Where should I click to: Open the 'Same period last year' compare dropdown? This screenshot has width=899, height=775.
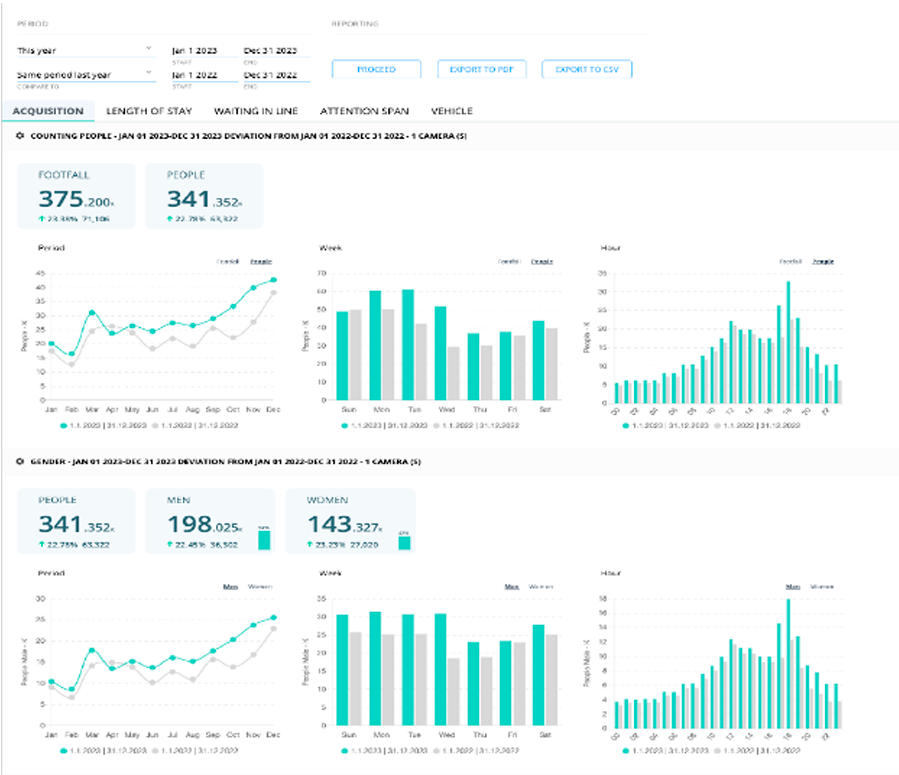(86, 75)
